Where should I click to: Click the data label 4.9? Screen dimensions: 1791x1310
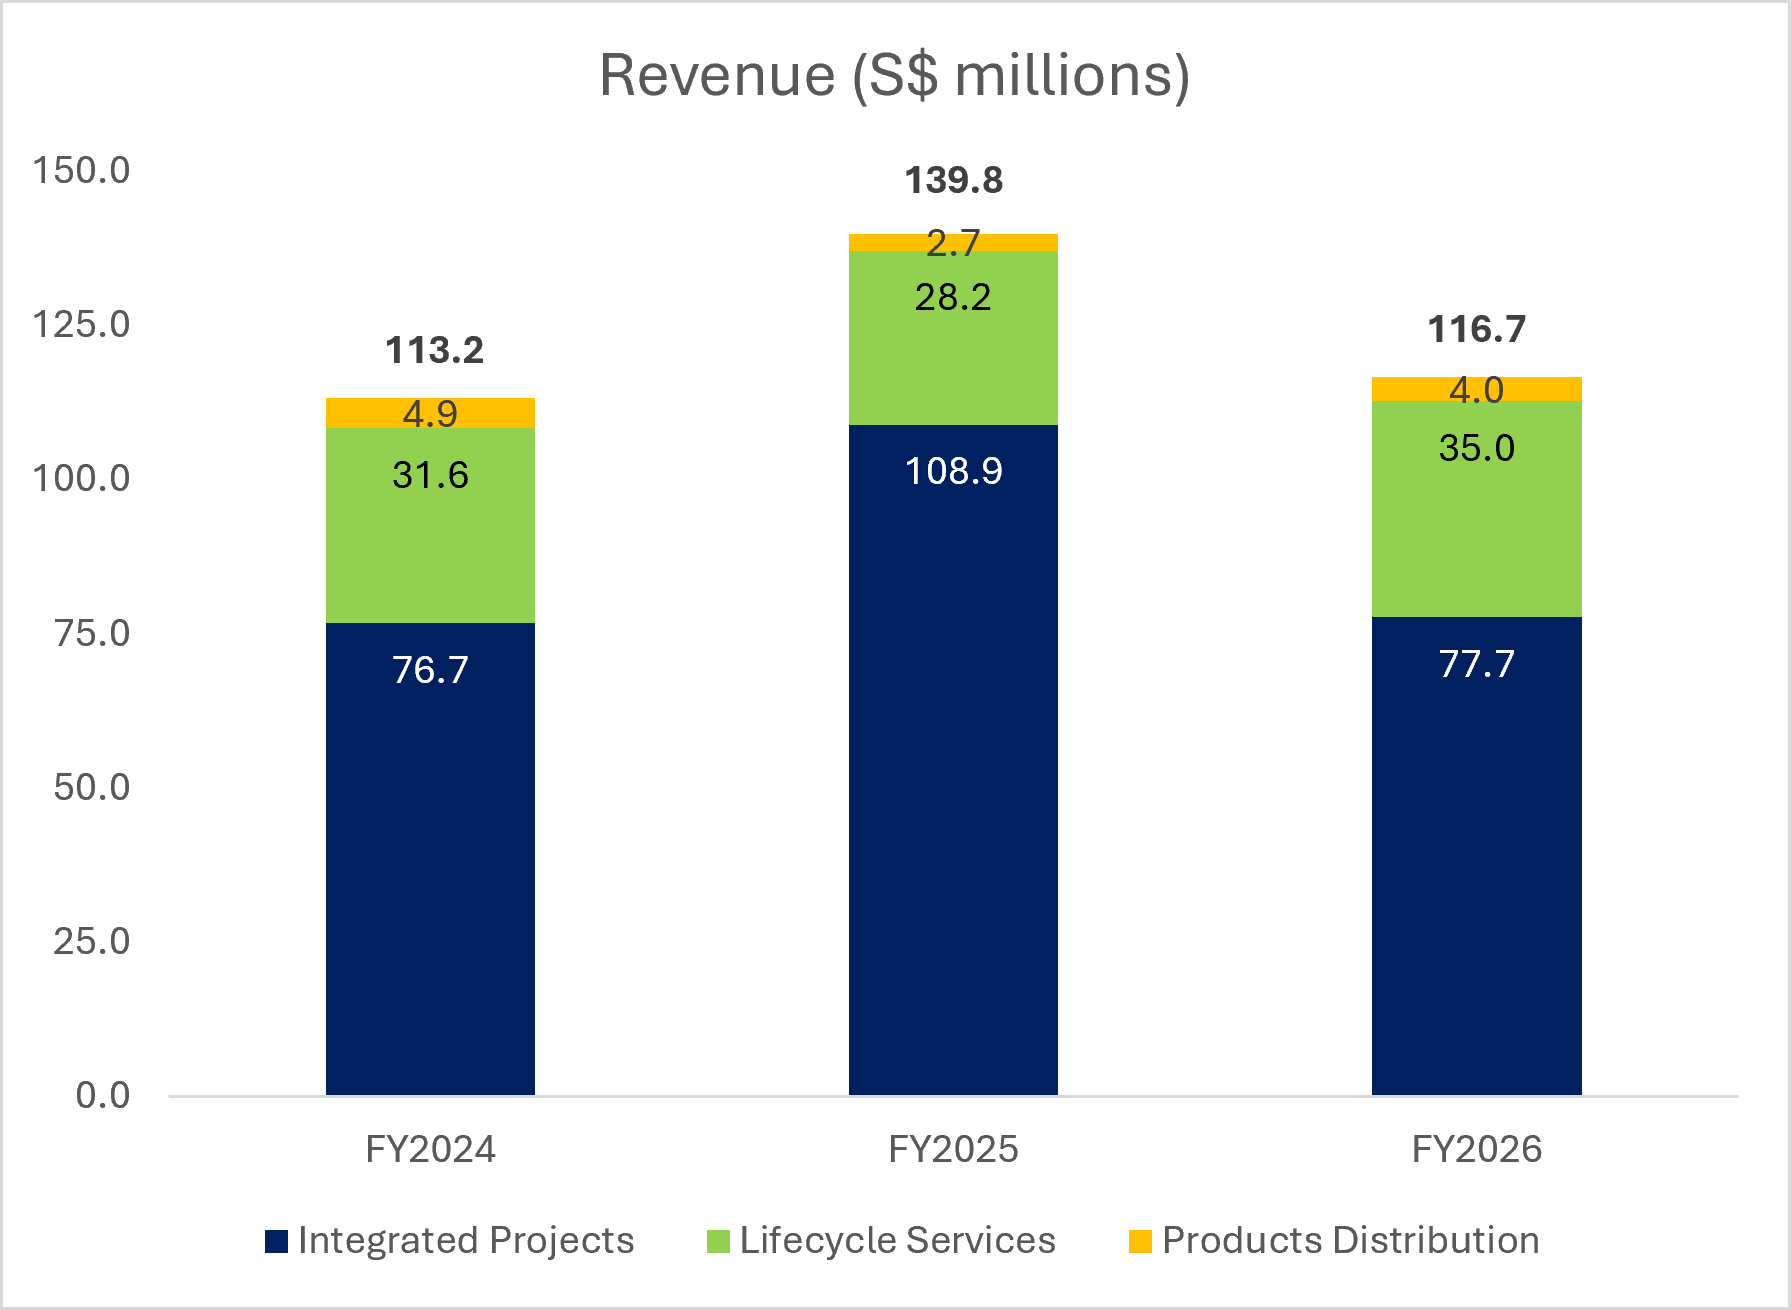point(430,414)
